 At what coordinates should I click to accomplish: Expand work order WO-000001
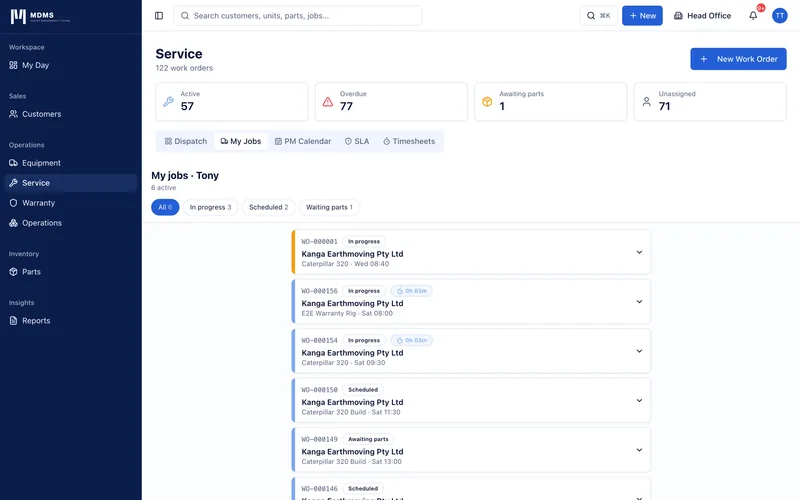click(x=639, y=252)
